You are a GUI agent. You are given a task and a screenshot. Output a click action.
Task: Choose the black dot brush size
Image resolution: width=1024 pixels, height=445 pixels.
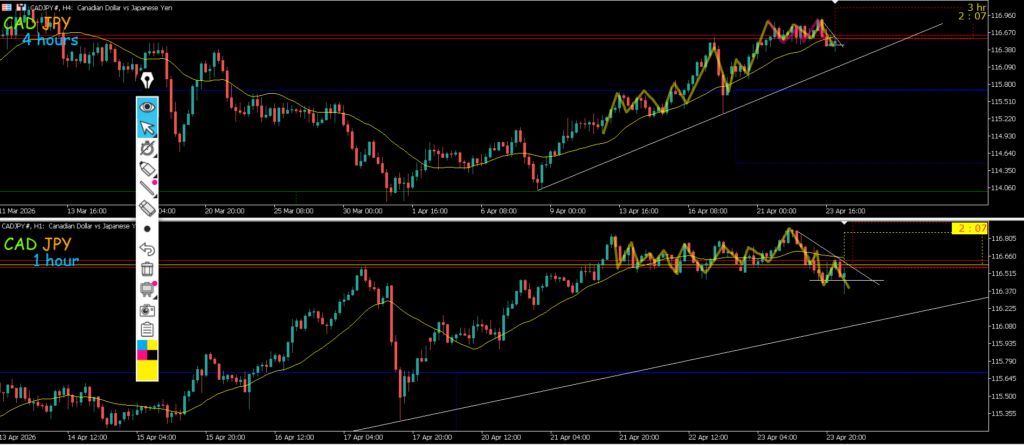(147, 228)
